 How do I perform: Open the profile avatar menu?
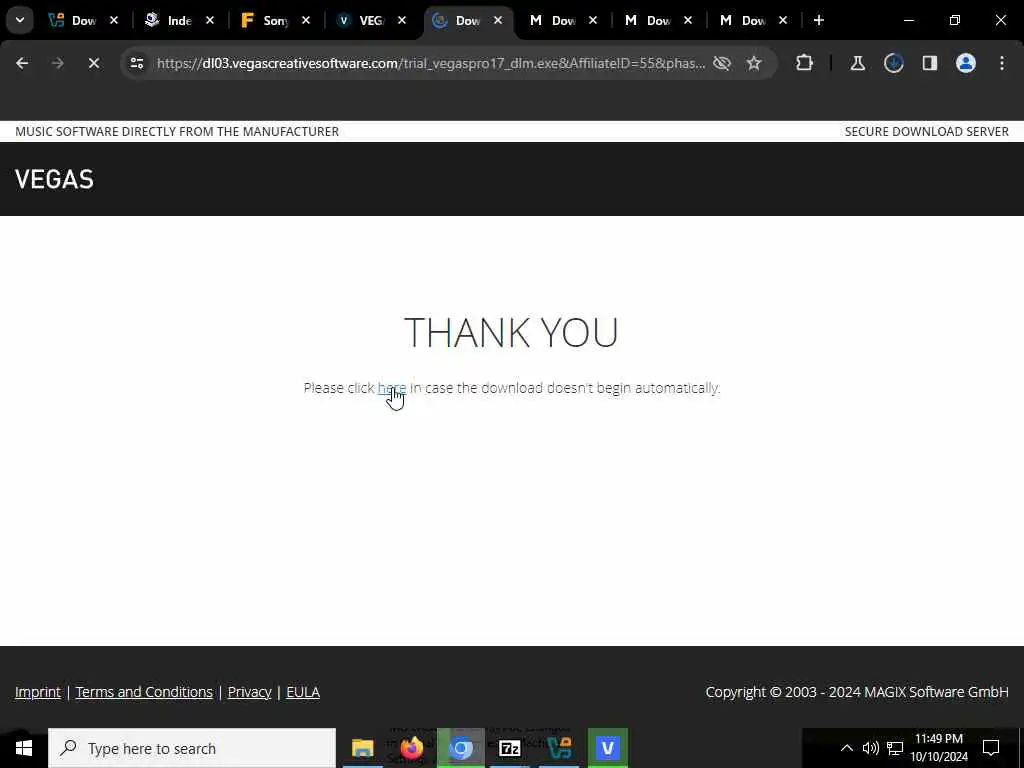[966, 63]
